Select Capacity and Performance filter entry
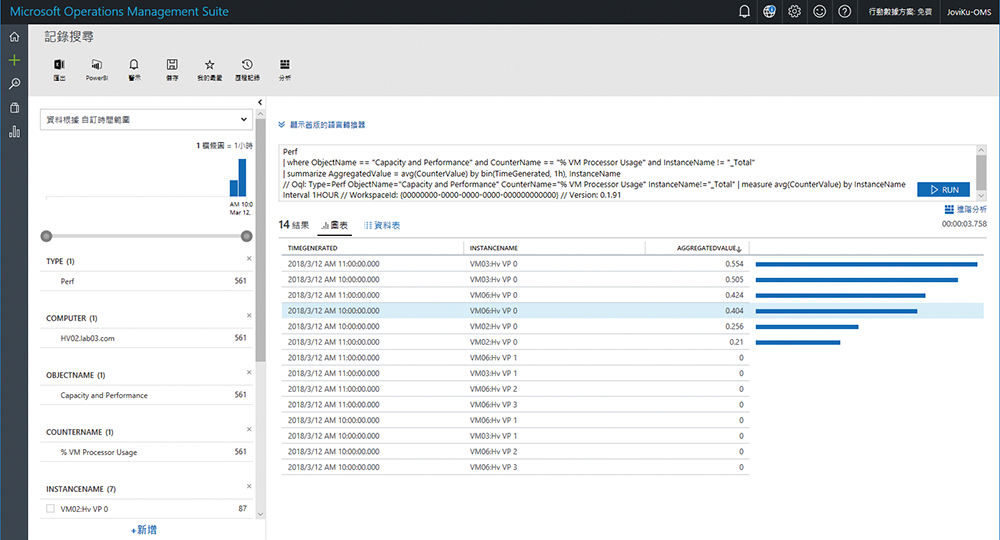Viewport: 1000px width, 540px height. (146, 395)
